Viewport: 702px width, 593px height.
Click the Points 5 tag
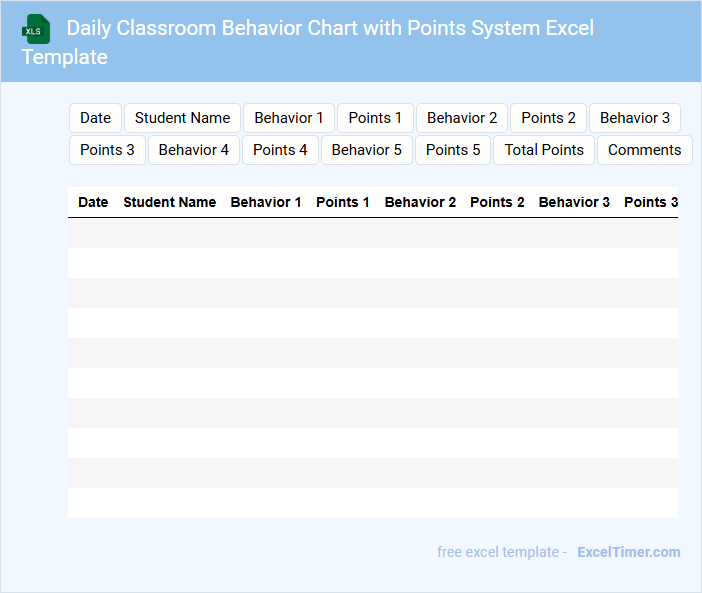click(453, 150)
